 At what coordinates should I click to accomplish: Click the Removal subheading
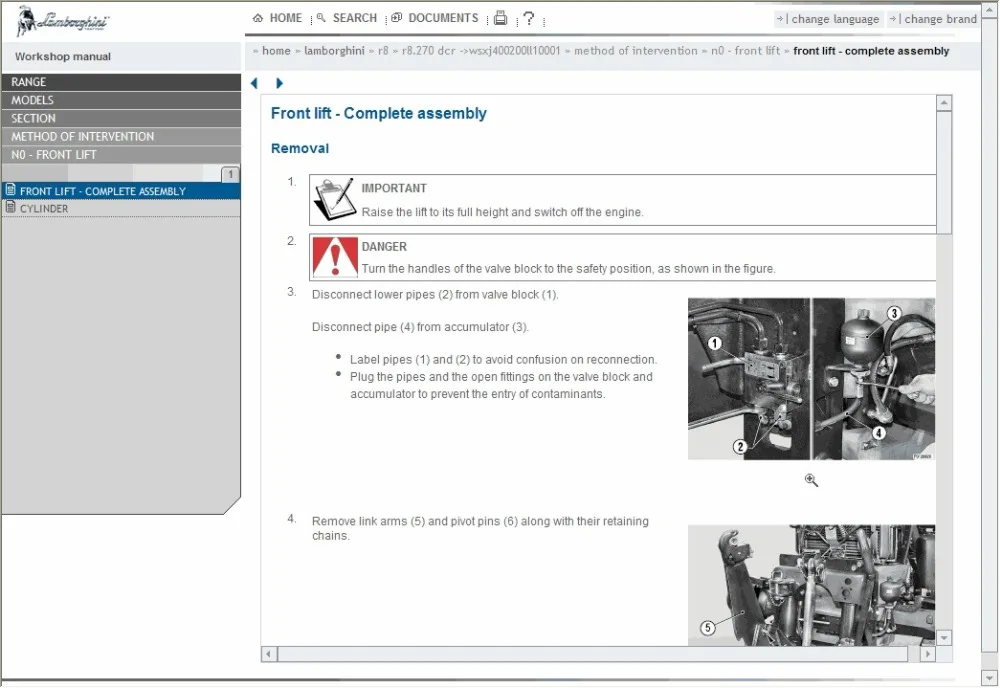coord(300,149)
